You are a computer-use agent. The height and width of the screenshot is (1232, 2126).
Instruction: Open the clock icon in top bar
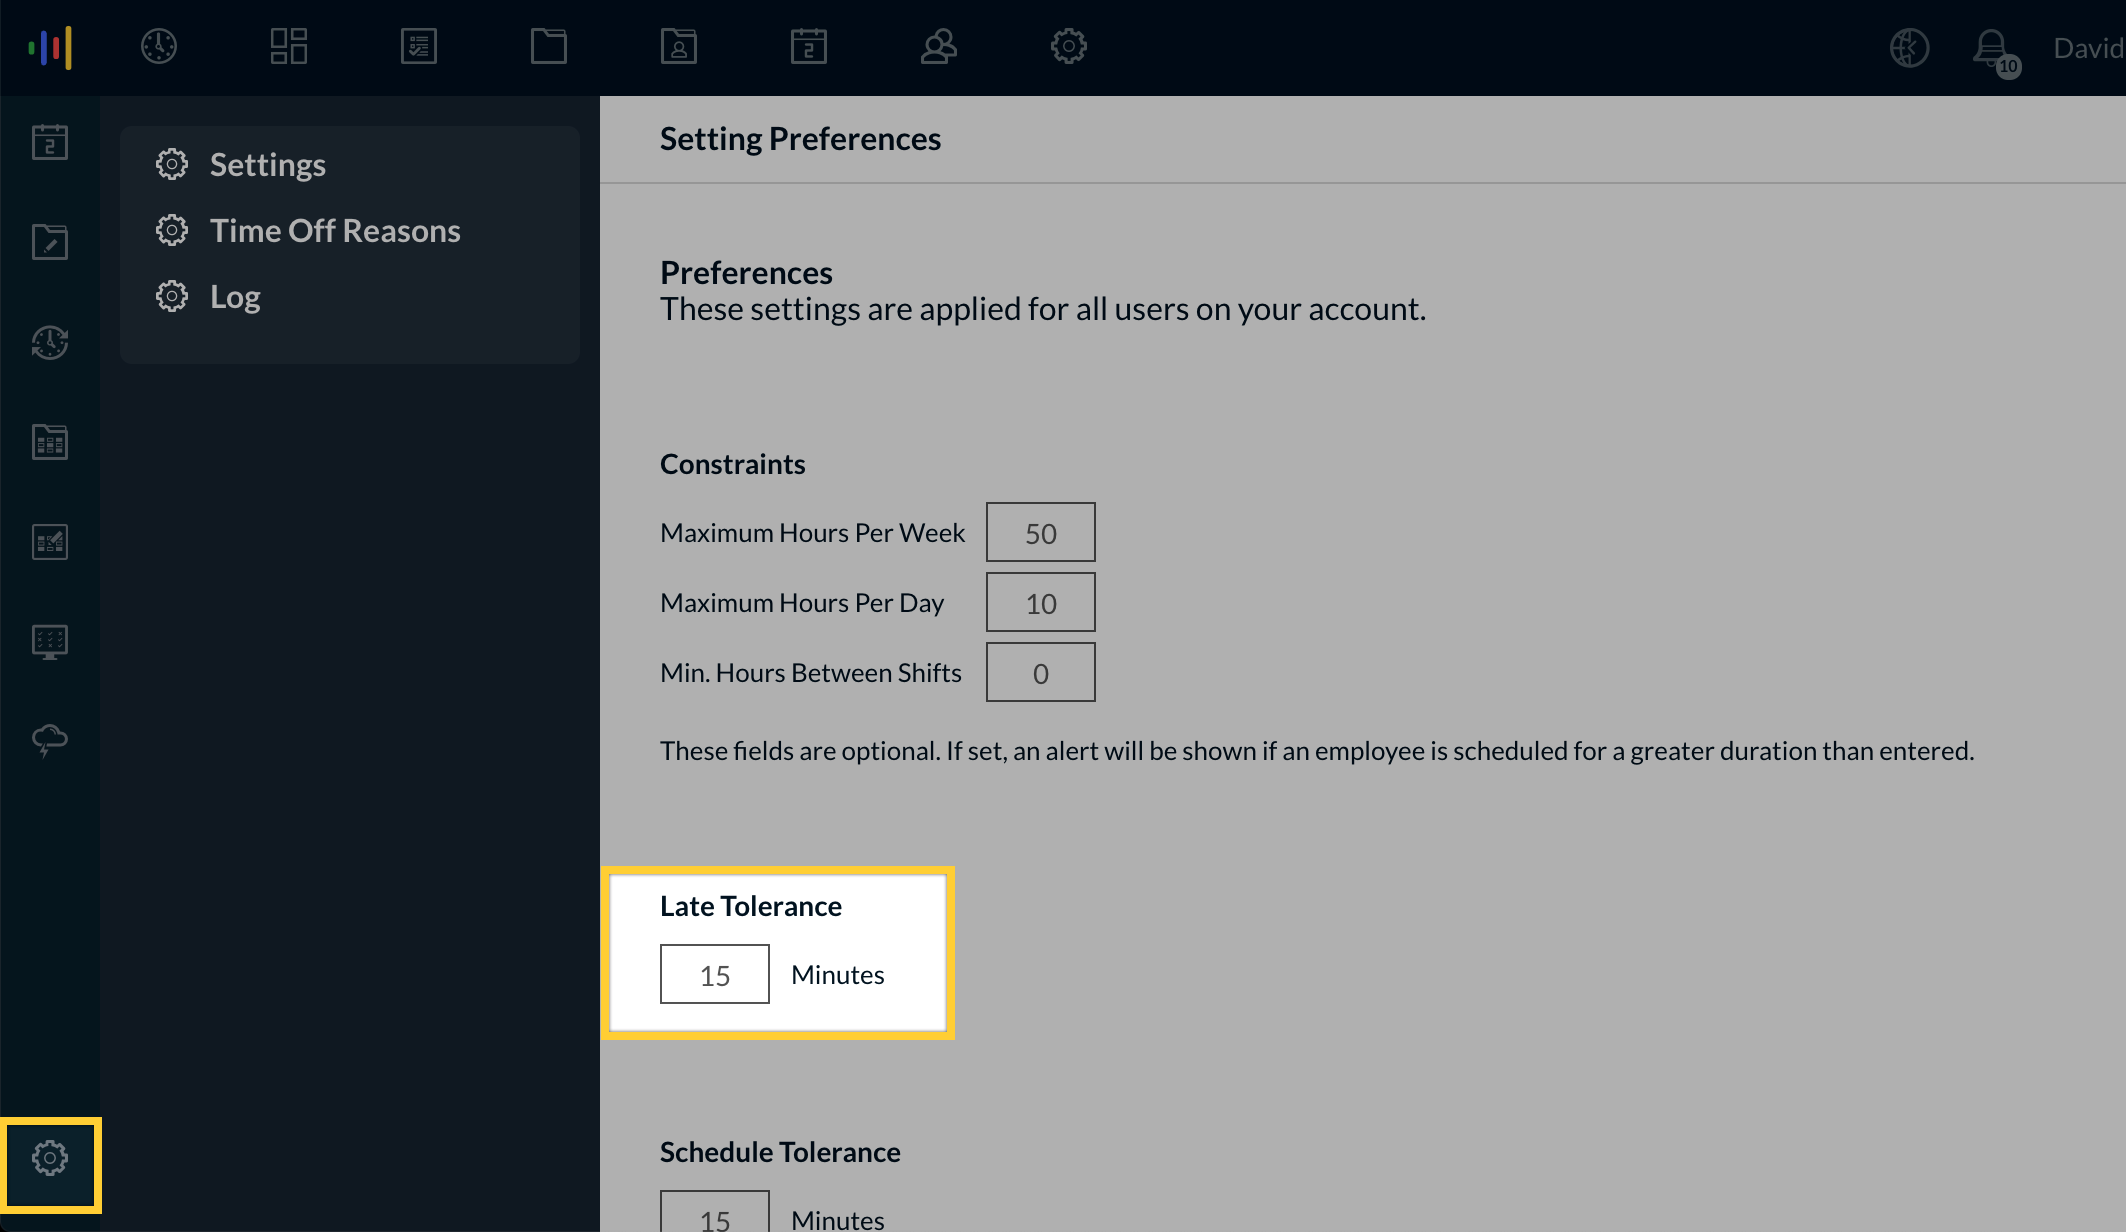[x=159, y=46]
